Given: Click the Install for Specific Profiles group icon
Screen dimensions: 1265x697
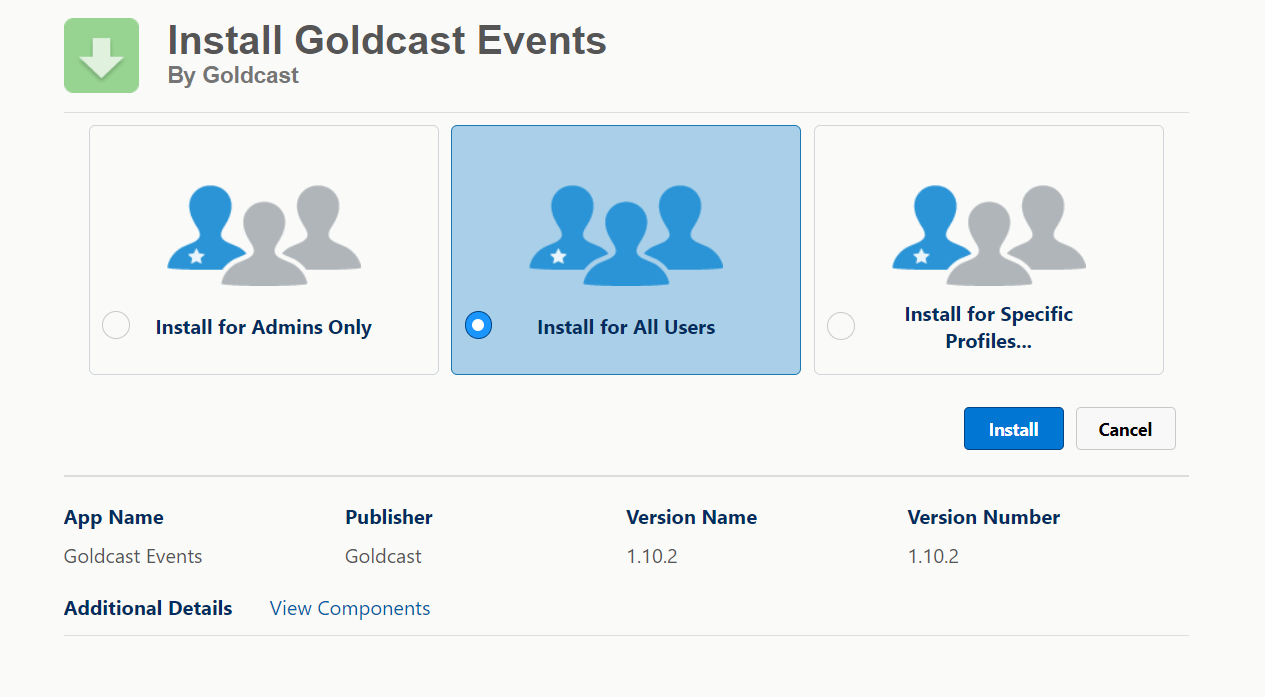Looking at the screenshot, I should (988, 232).
